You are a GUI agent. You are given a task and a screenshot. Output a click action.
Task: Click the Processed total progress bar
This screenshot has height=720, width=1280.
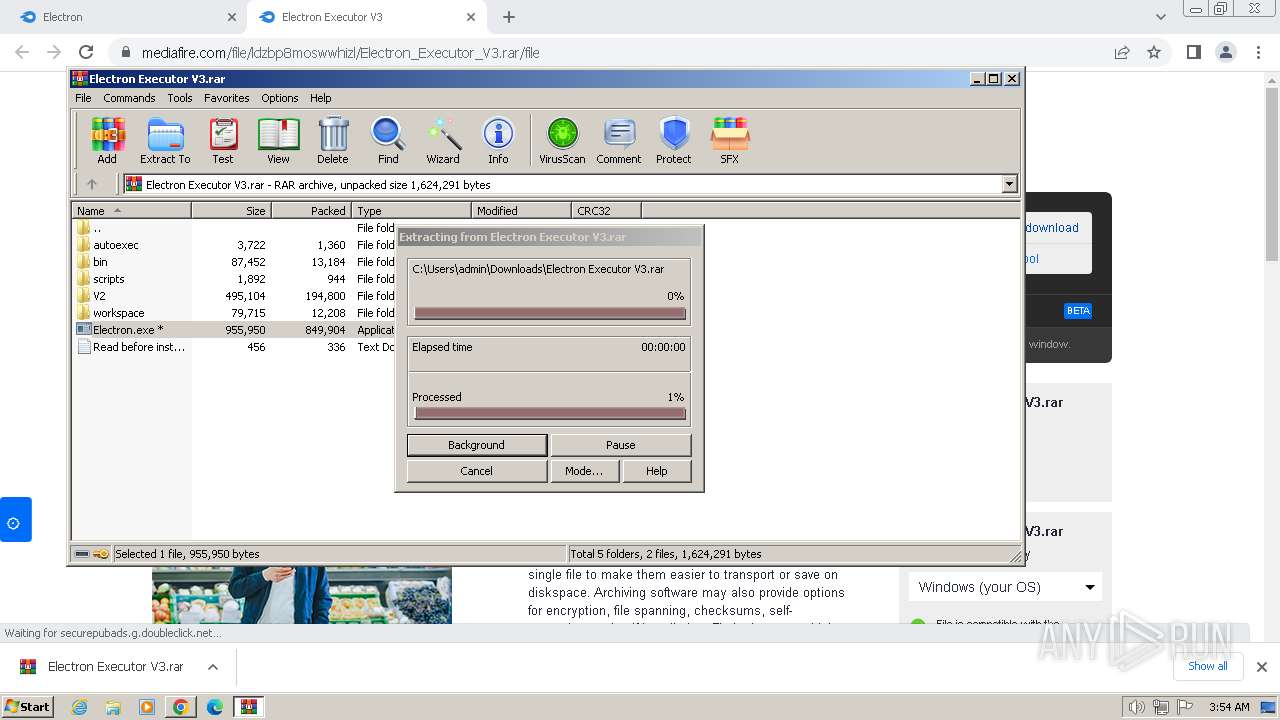pyautogui.click(x=550, y=413)
